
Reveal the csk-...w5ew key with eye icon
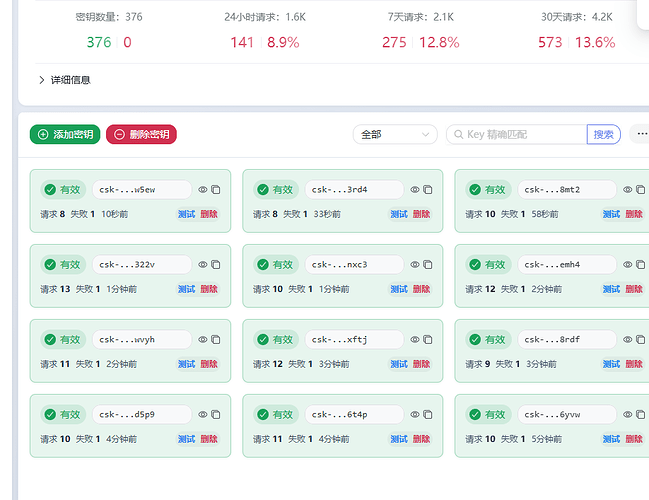pyautogui.click(x=202, y=190)
